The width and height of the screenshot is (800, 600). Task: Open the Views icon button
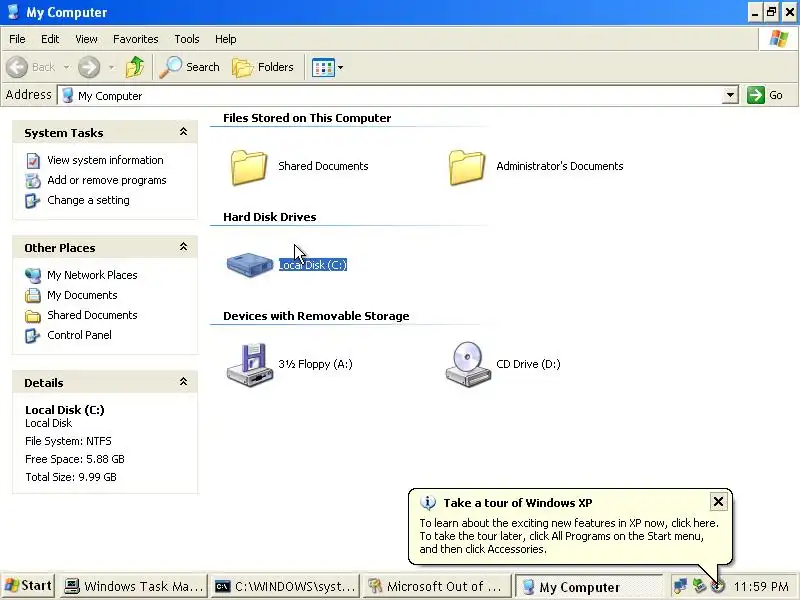click(x=323, y=67)
